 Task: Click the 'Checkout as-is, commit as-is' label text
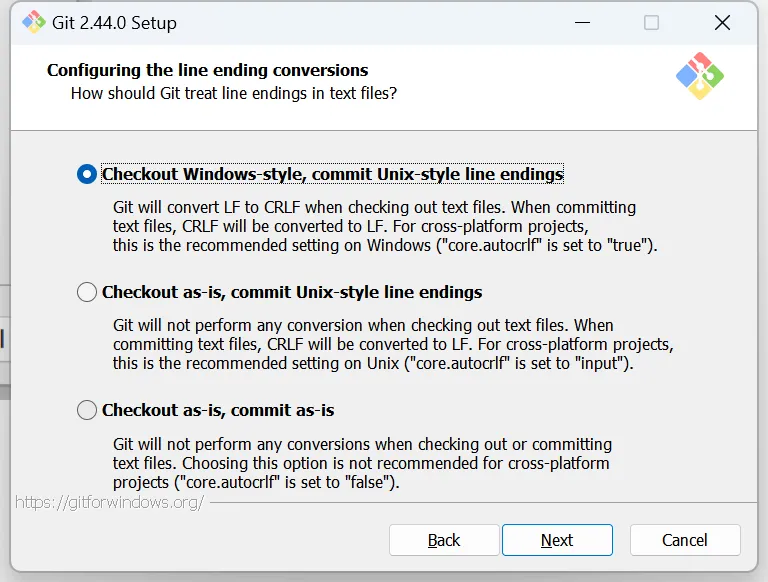tap(218, 410)
